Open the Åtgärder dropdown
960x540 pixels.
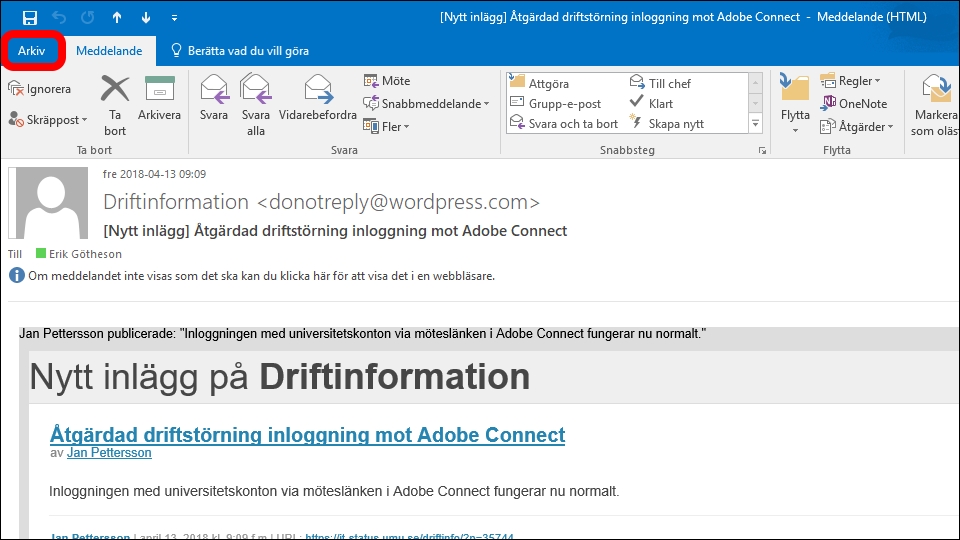click(x=857, y=127)
